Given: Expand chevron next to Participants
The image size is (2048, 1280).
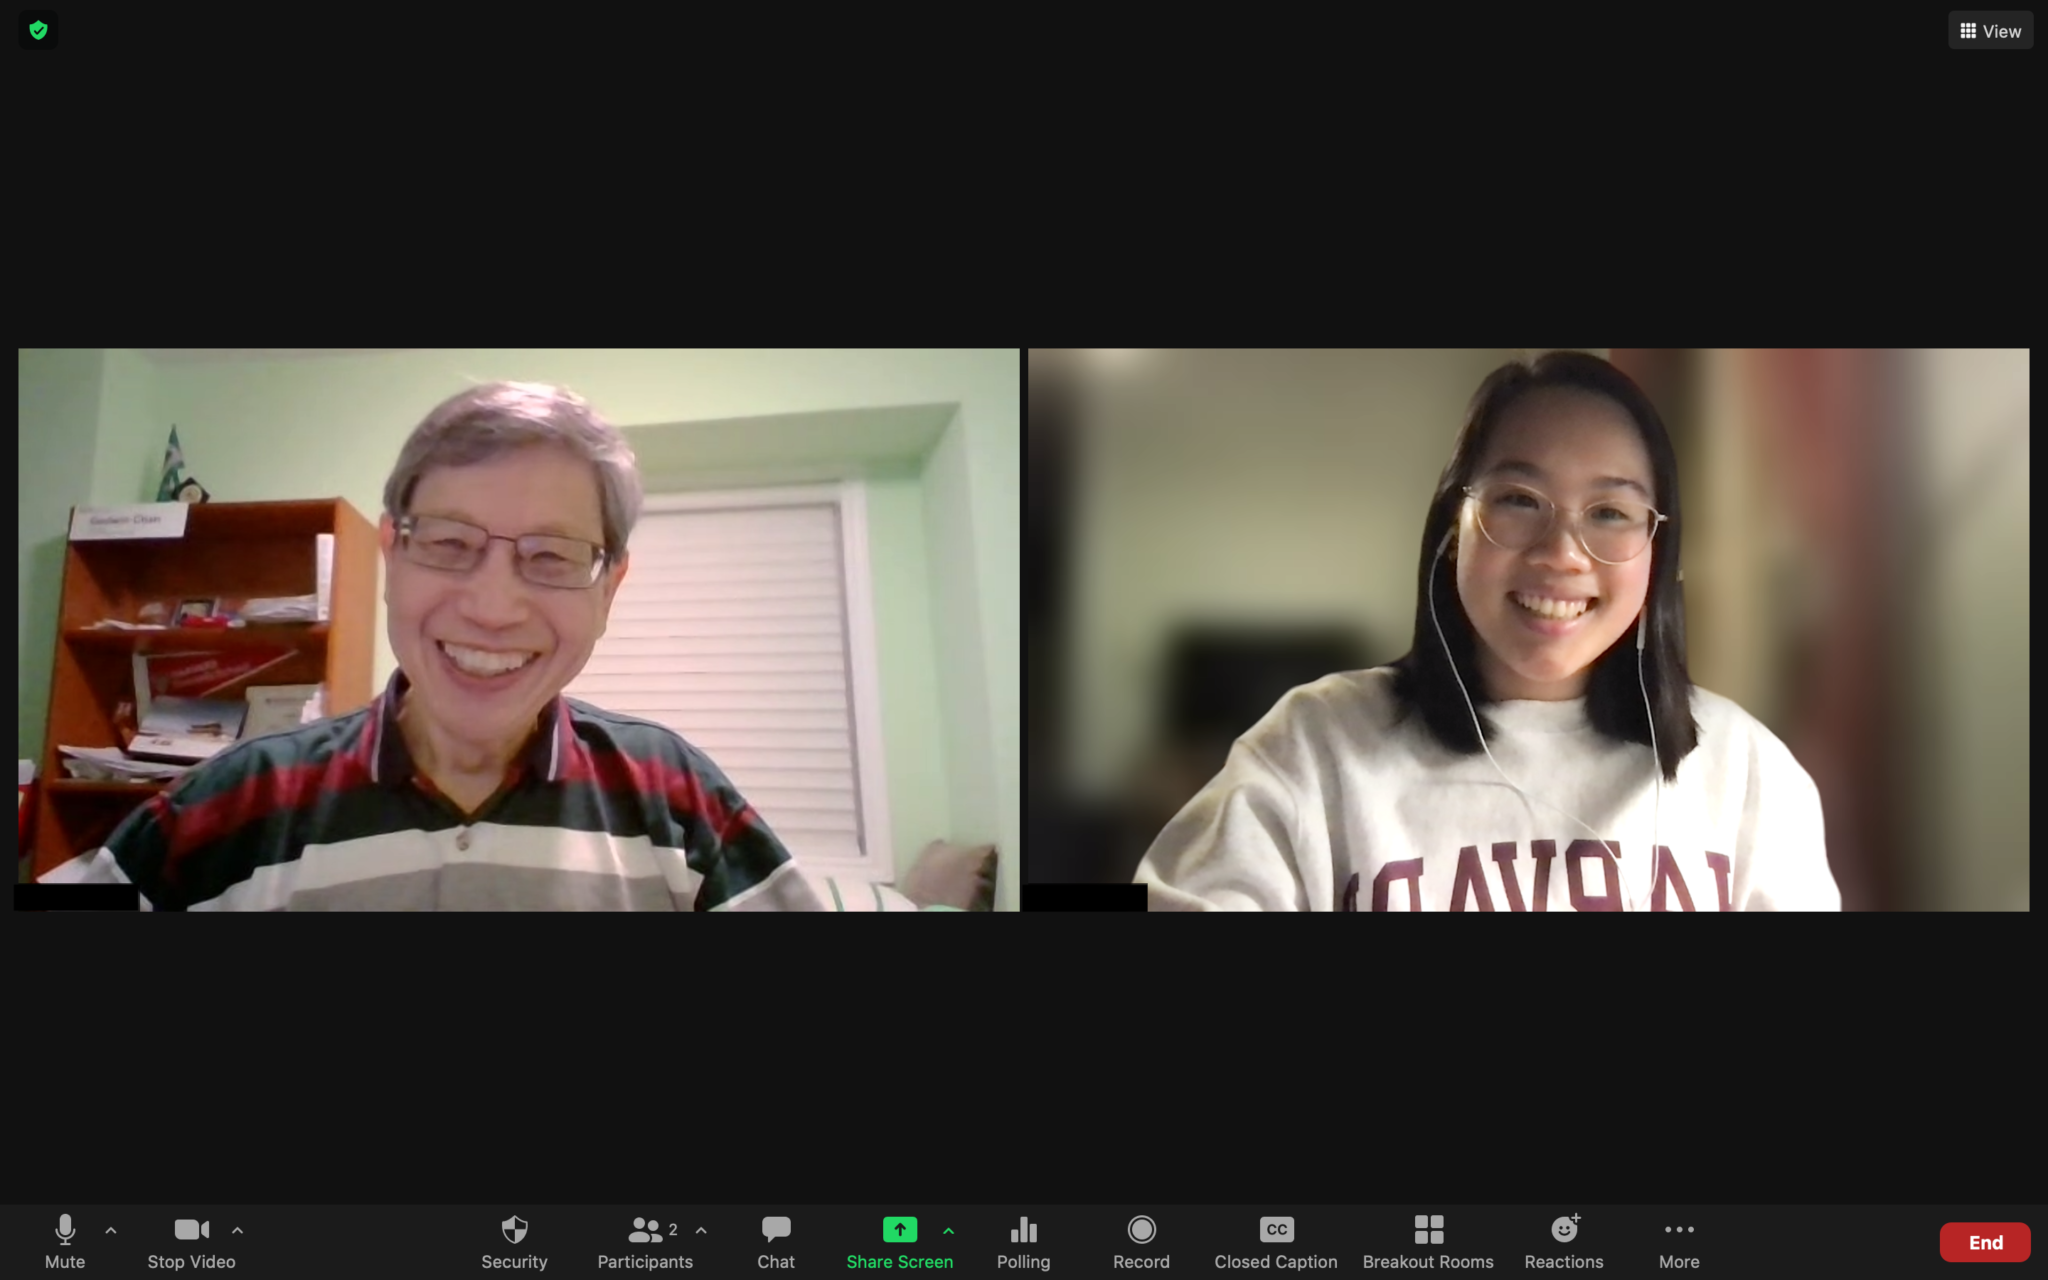Looking at the screenshot, I should coord(701,1230).
